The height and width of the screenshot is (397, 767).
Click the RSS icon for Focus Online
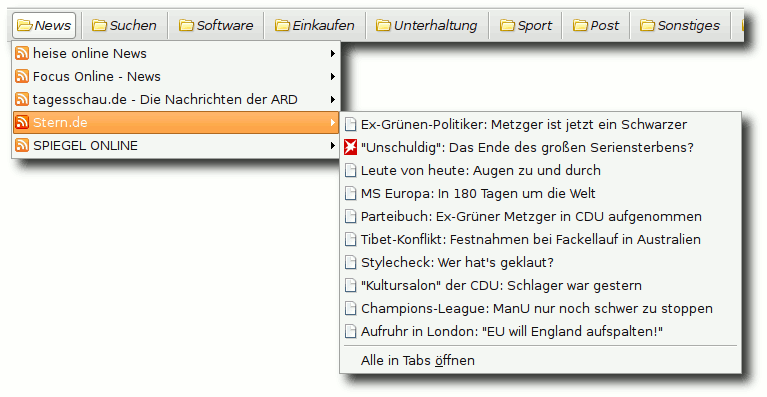tap(22, 76)
